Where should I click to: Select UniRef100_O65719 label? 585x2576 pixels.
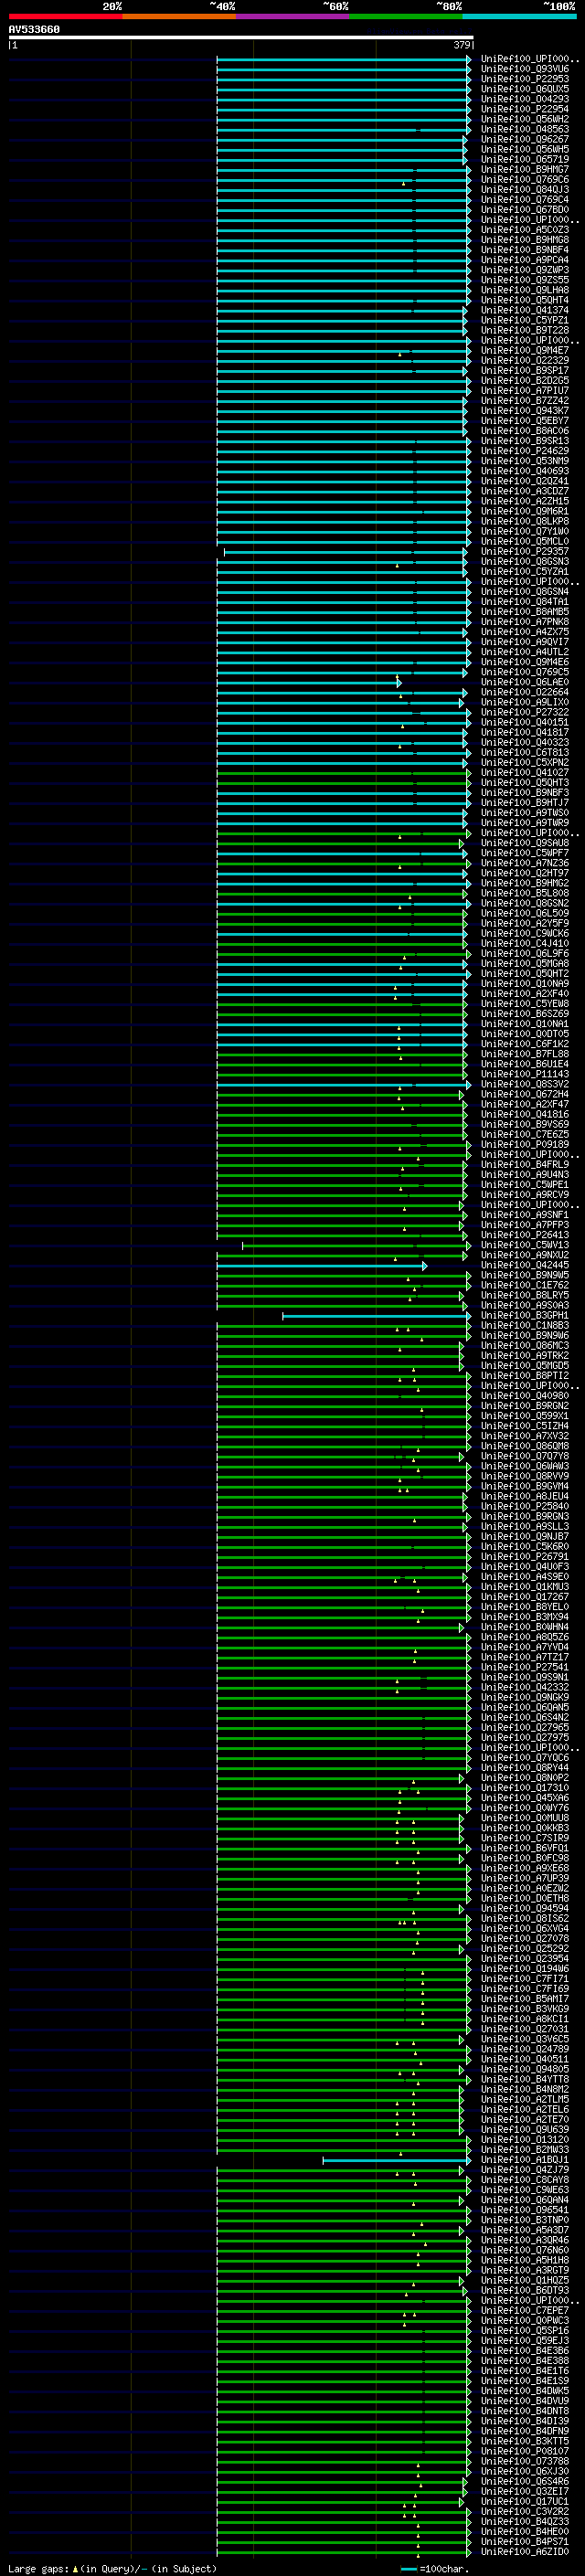(524, 159)
